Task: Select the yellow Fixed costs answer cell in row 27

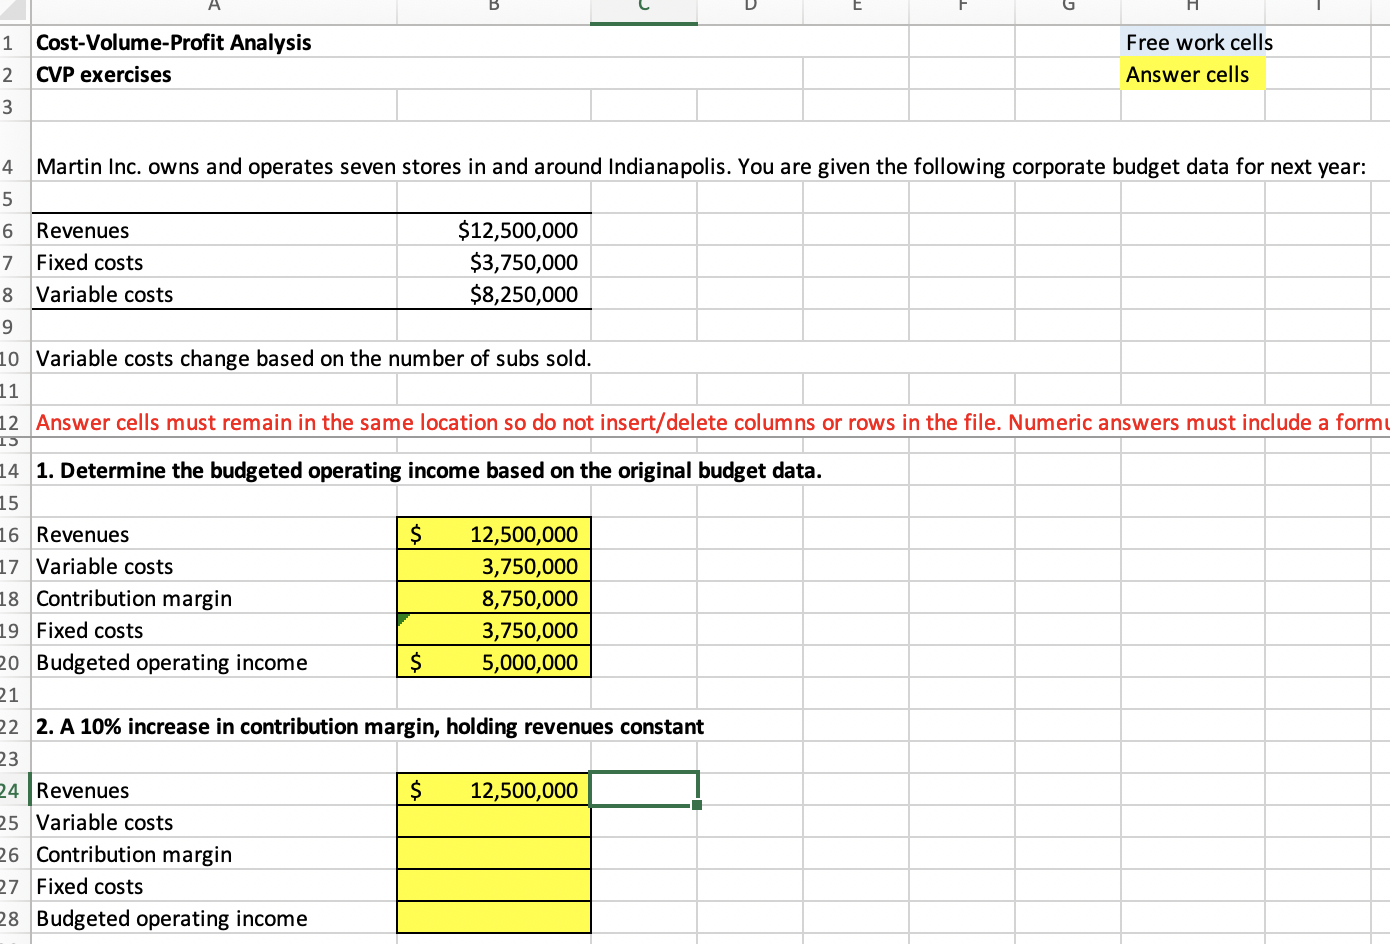Action: coord(493,886)
